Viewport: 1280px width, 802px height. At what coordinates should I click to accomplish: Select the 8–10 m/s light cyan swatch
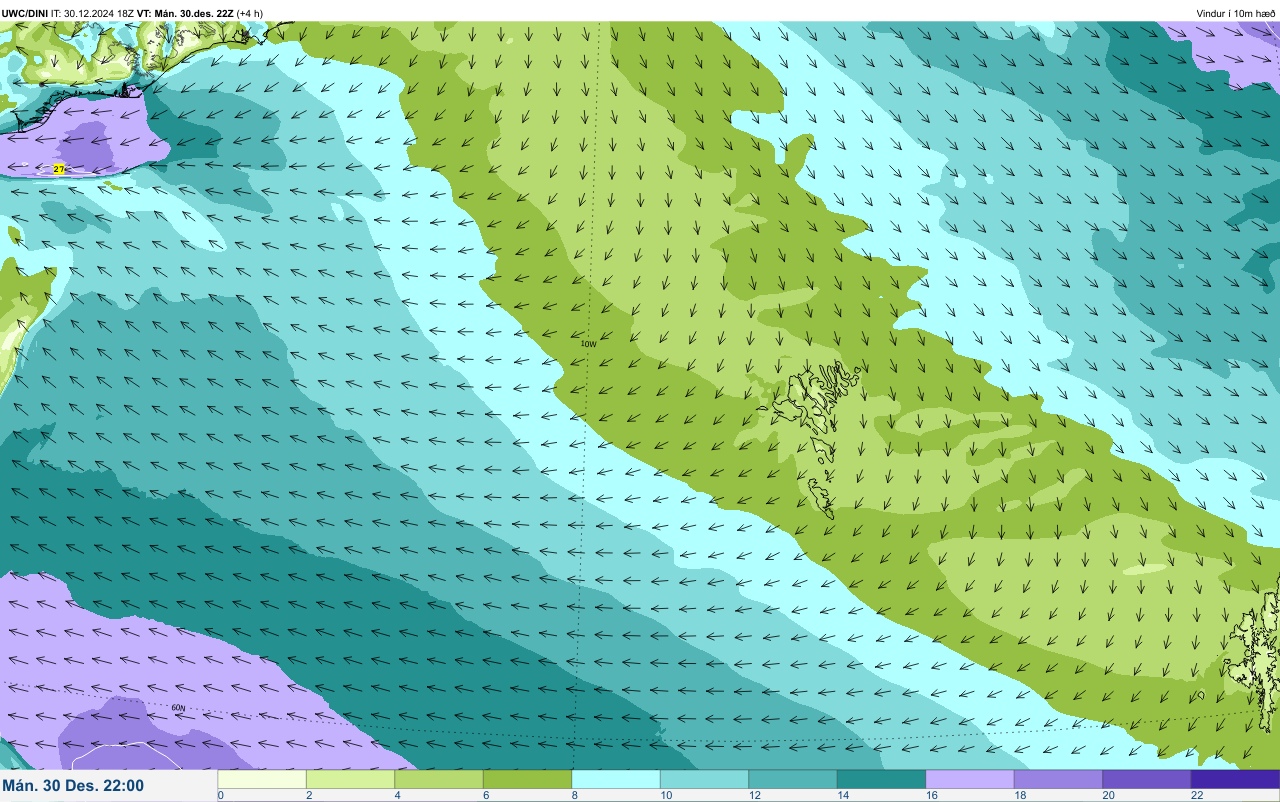pyautogui.click(x=616, y=779)
